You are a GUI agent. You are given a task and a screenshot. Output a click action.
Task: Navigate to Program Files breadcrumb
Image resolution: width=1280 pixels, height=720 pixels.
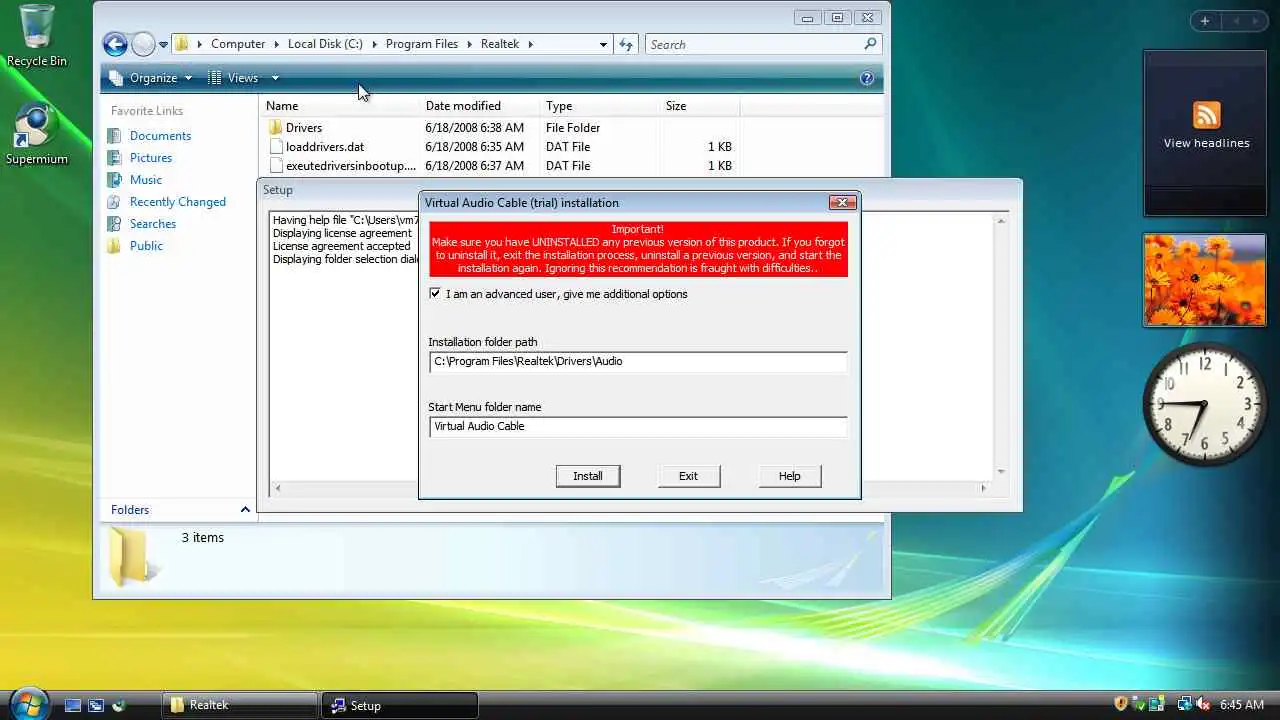(x=422, y=44)
